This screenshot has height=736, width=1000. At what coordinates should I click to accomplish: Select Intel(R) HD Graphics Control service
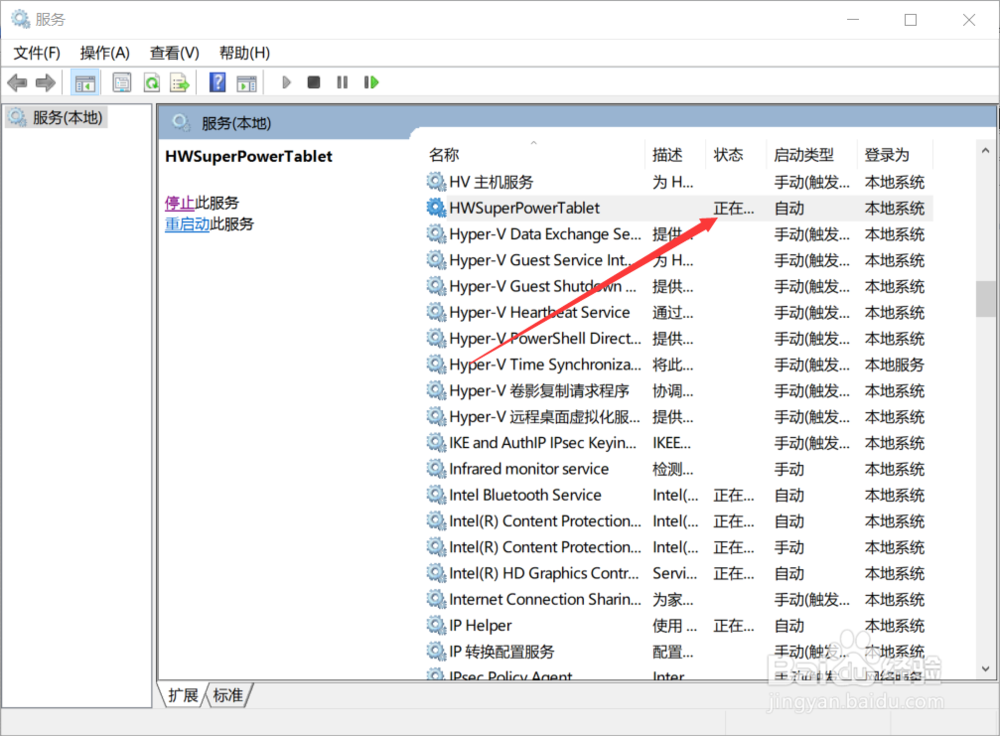point(679,573)
